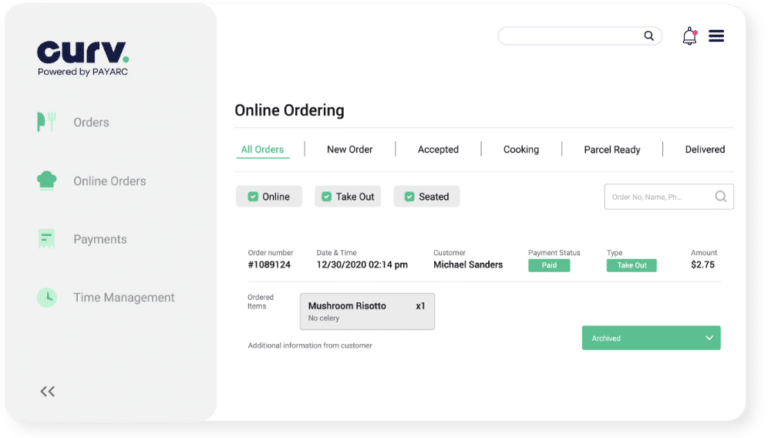The width and height of the screenshot is (768, 438).
Task: Click the fork and knife Orders icon
Action: pyautogui.click(x=46, y=122)
